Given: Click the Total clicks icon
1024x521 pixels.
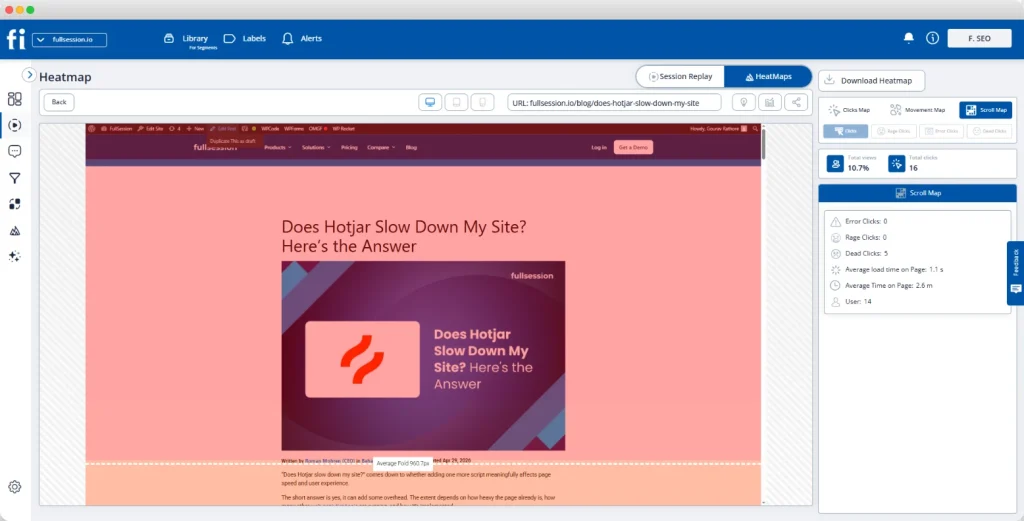Looking at the screenshot, I should coord(897,163).
